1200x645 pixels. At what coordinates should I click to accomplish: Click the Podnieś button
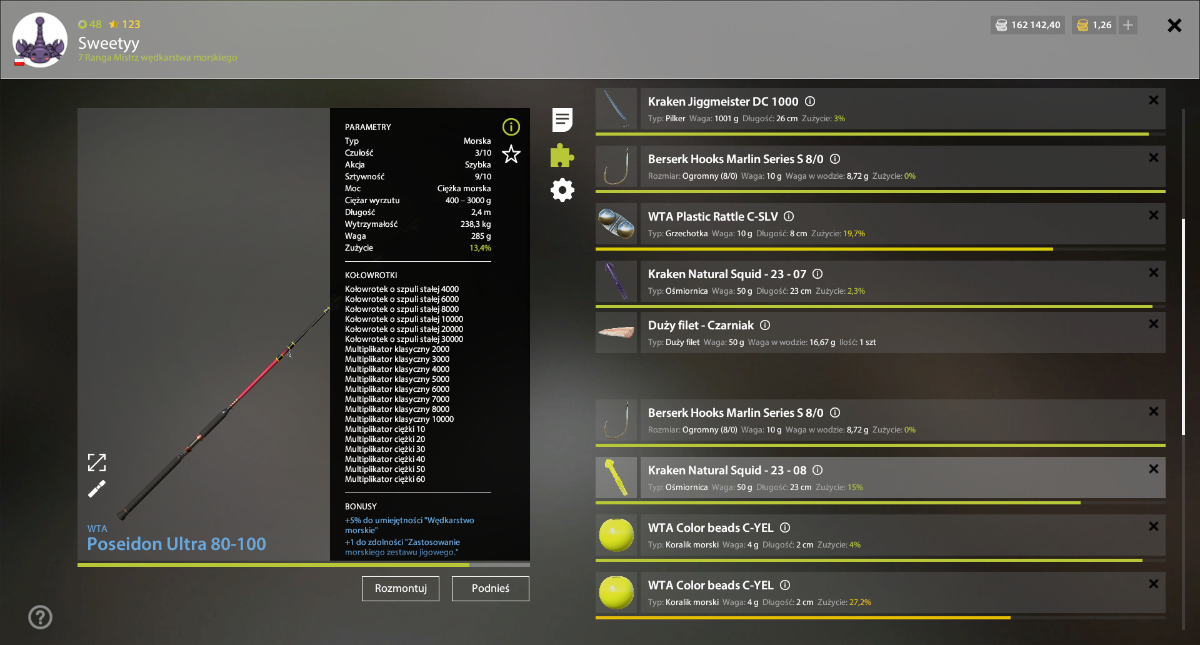click(491, 588)
